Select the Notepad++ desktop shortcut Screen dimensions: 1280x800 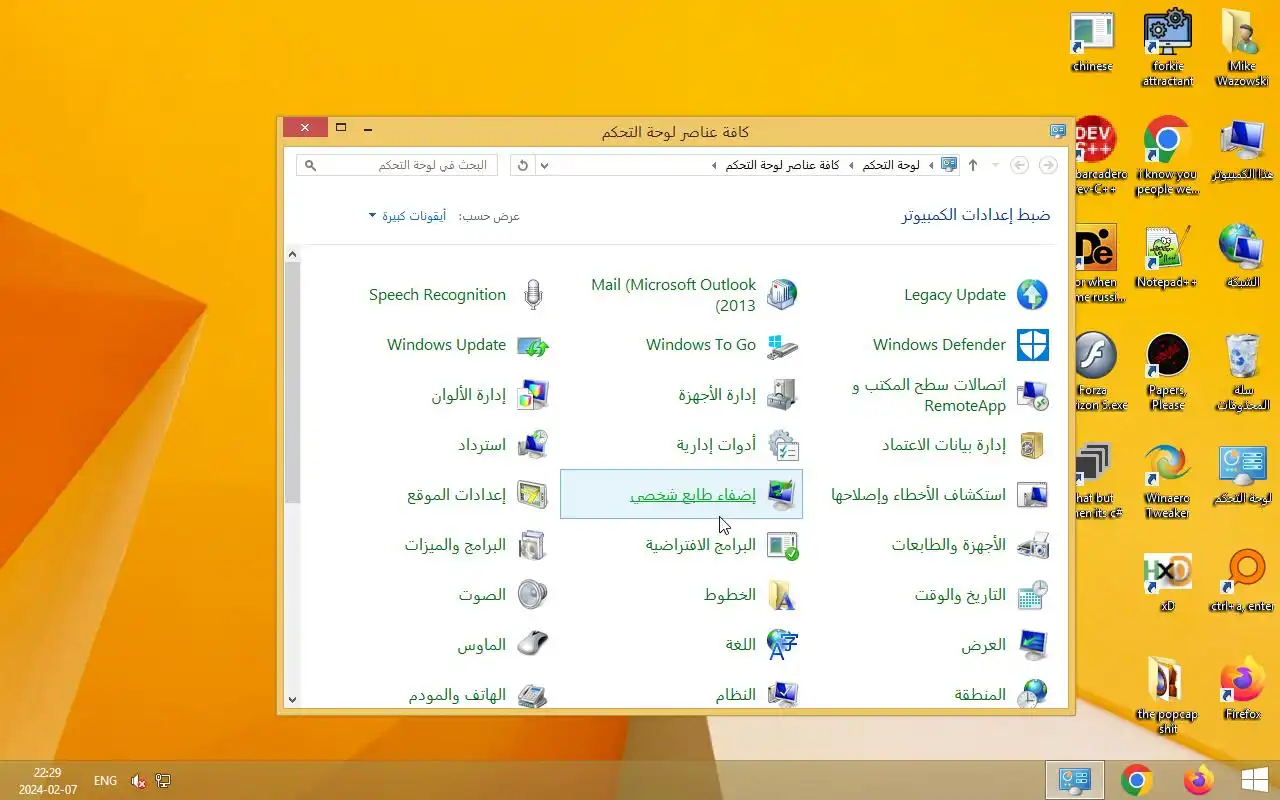pos(1167,258)
